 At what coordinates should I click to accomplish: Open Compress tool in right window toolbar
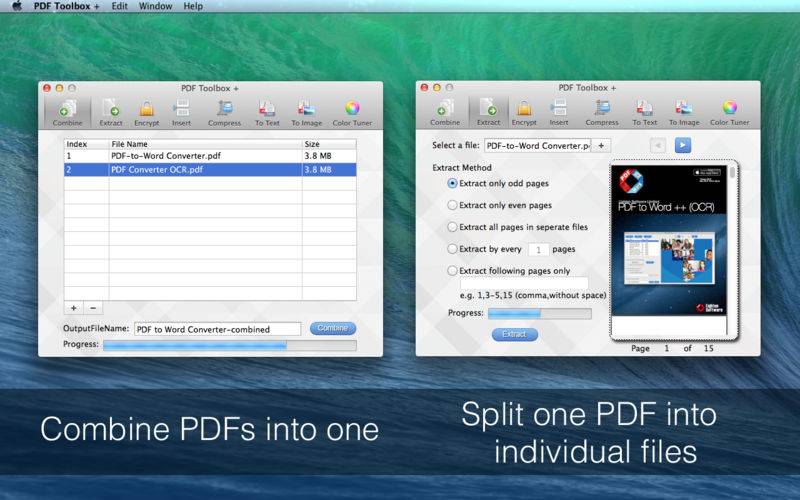602,112
